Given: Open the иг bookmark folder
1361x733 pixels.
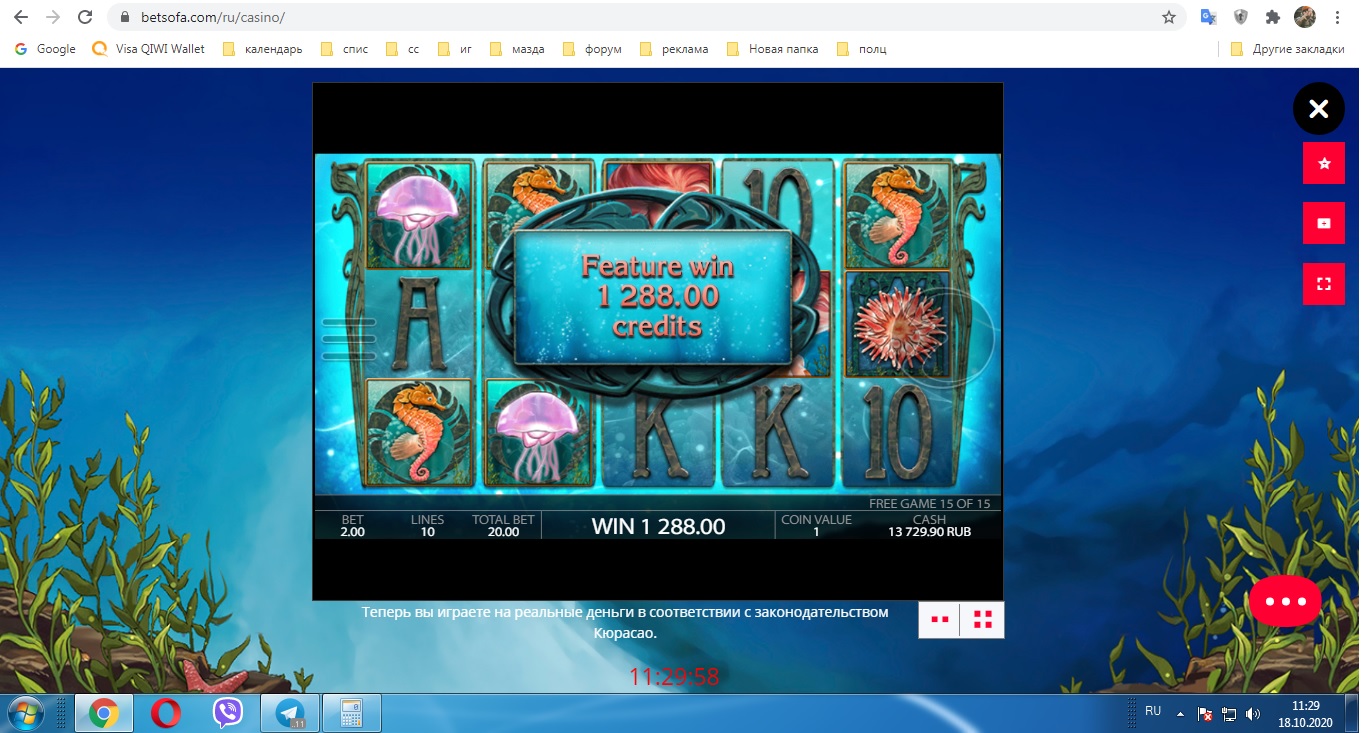Looking at the screenshot, I should click(x=456, y=49).
